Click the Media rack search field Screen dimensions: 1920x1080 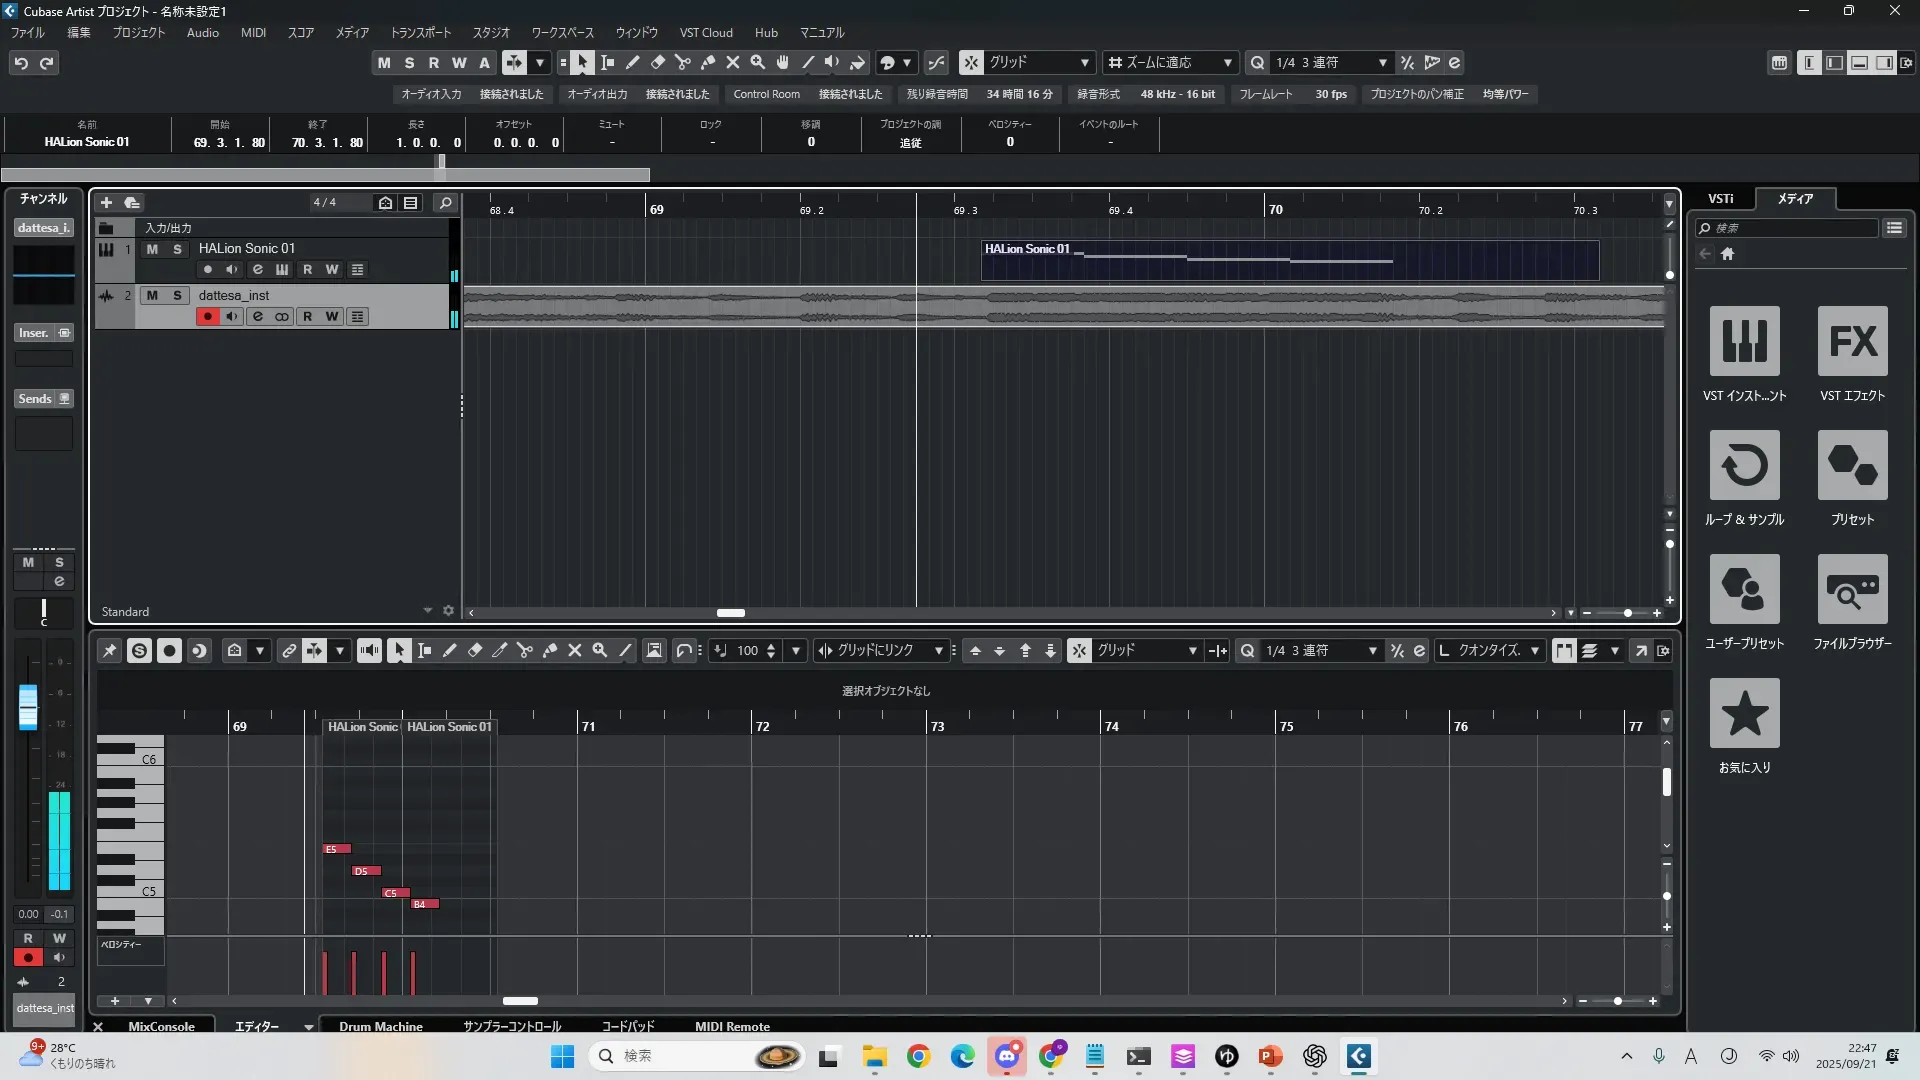pos(1790,228)
